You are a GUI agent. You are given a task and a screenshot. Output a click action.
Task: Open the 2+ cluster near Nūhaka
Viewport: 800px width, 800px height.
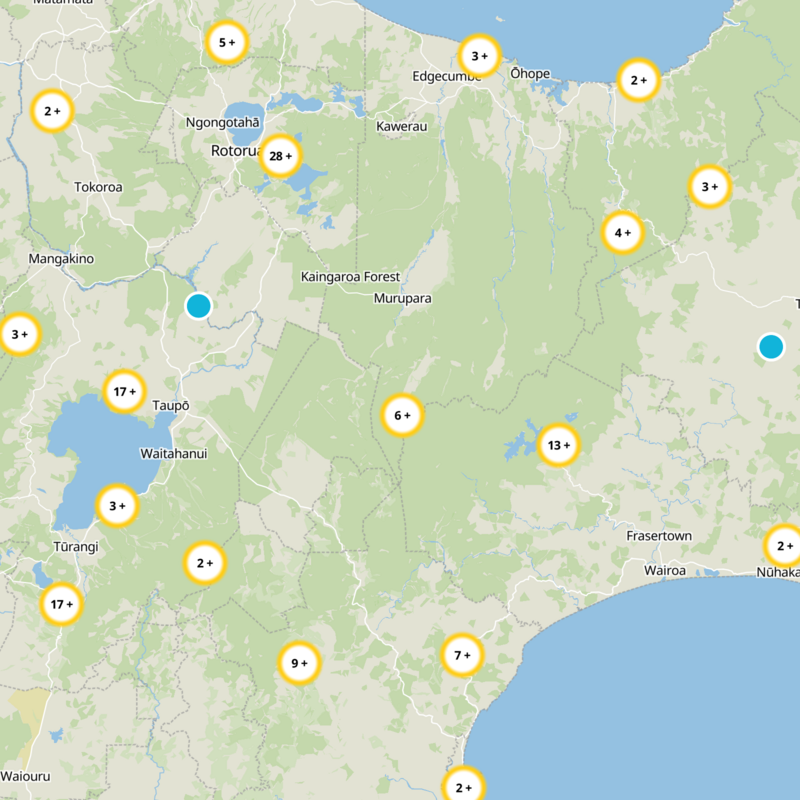click(784, 546)
